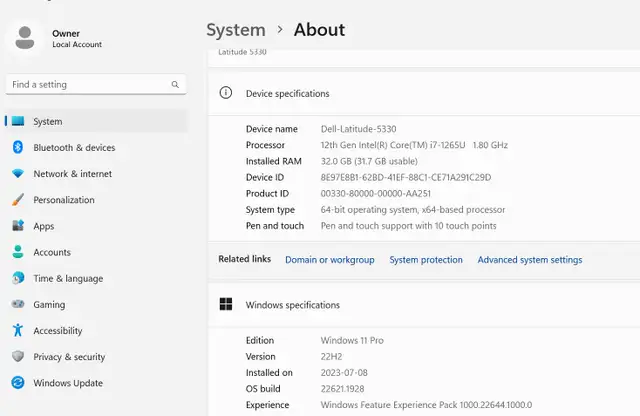The image size is (640, 416).
Task: Click the Privacy & security shield icon
Action: click(18, 356)
